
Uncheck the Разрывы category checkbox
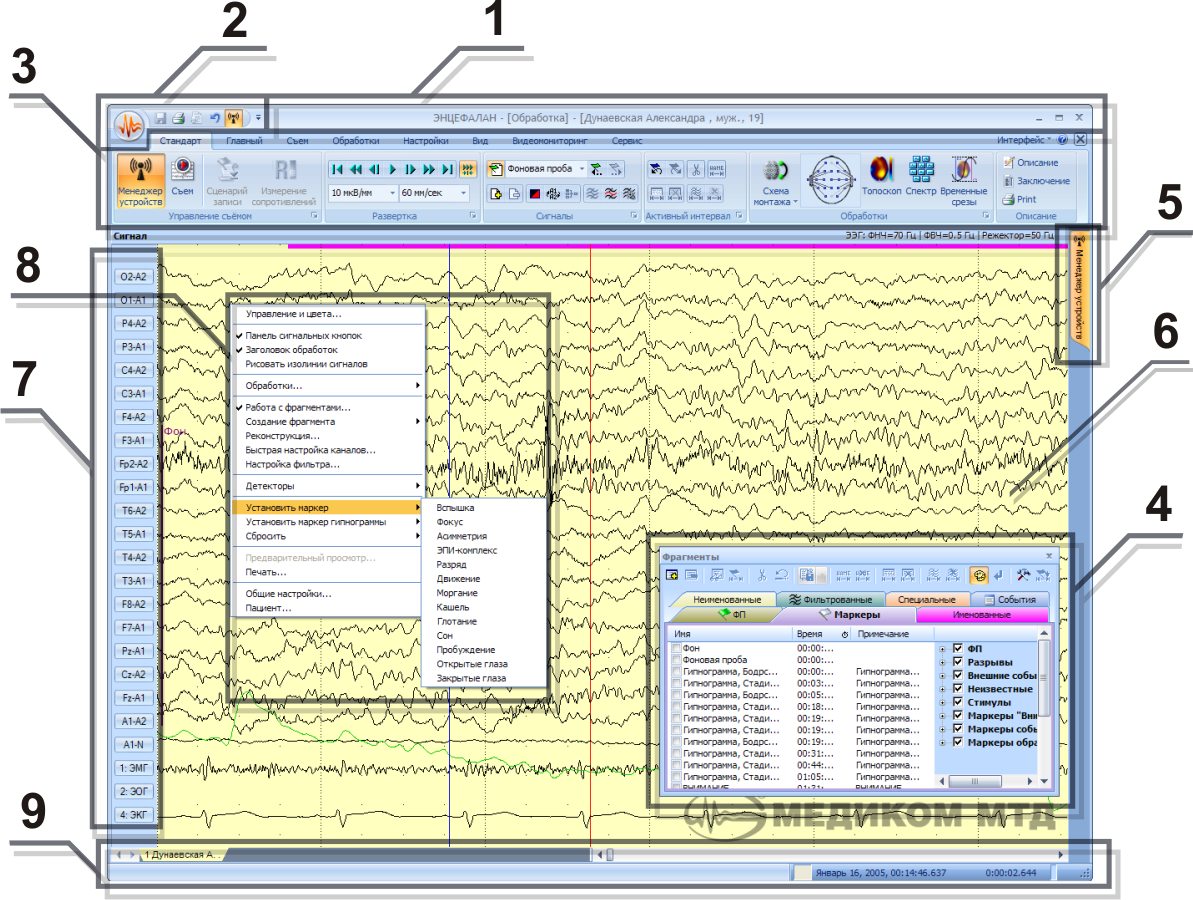click(x=958, y=662)
